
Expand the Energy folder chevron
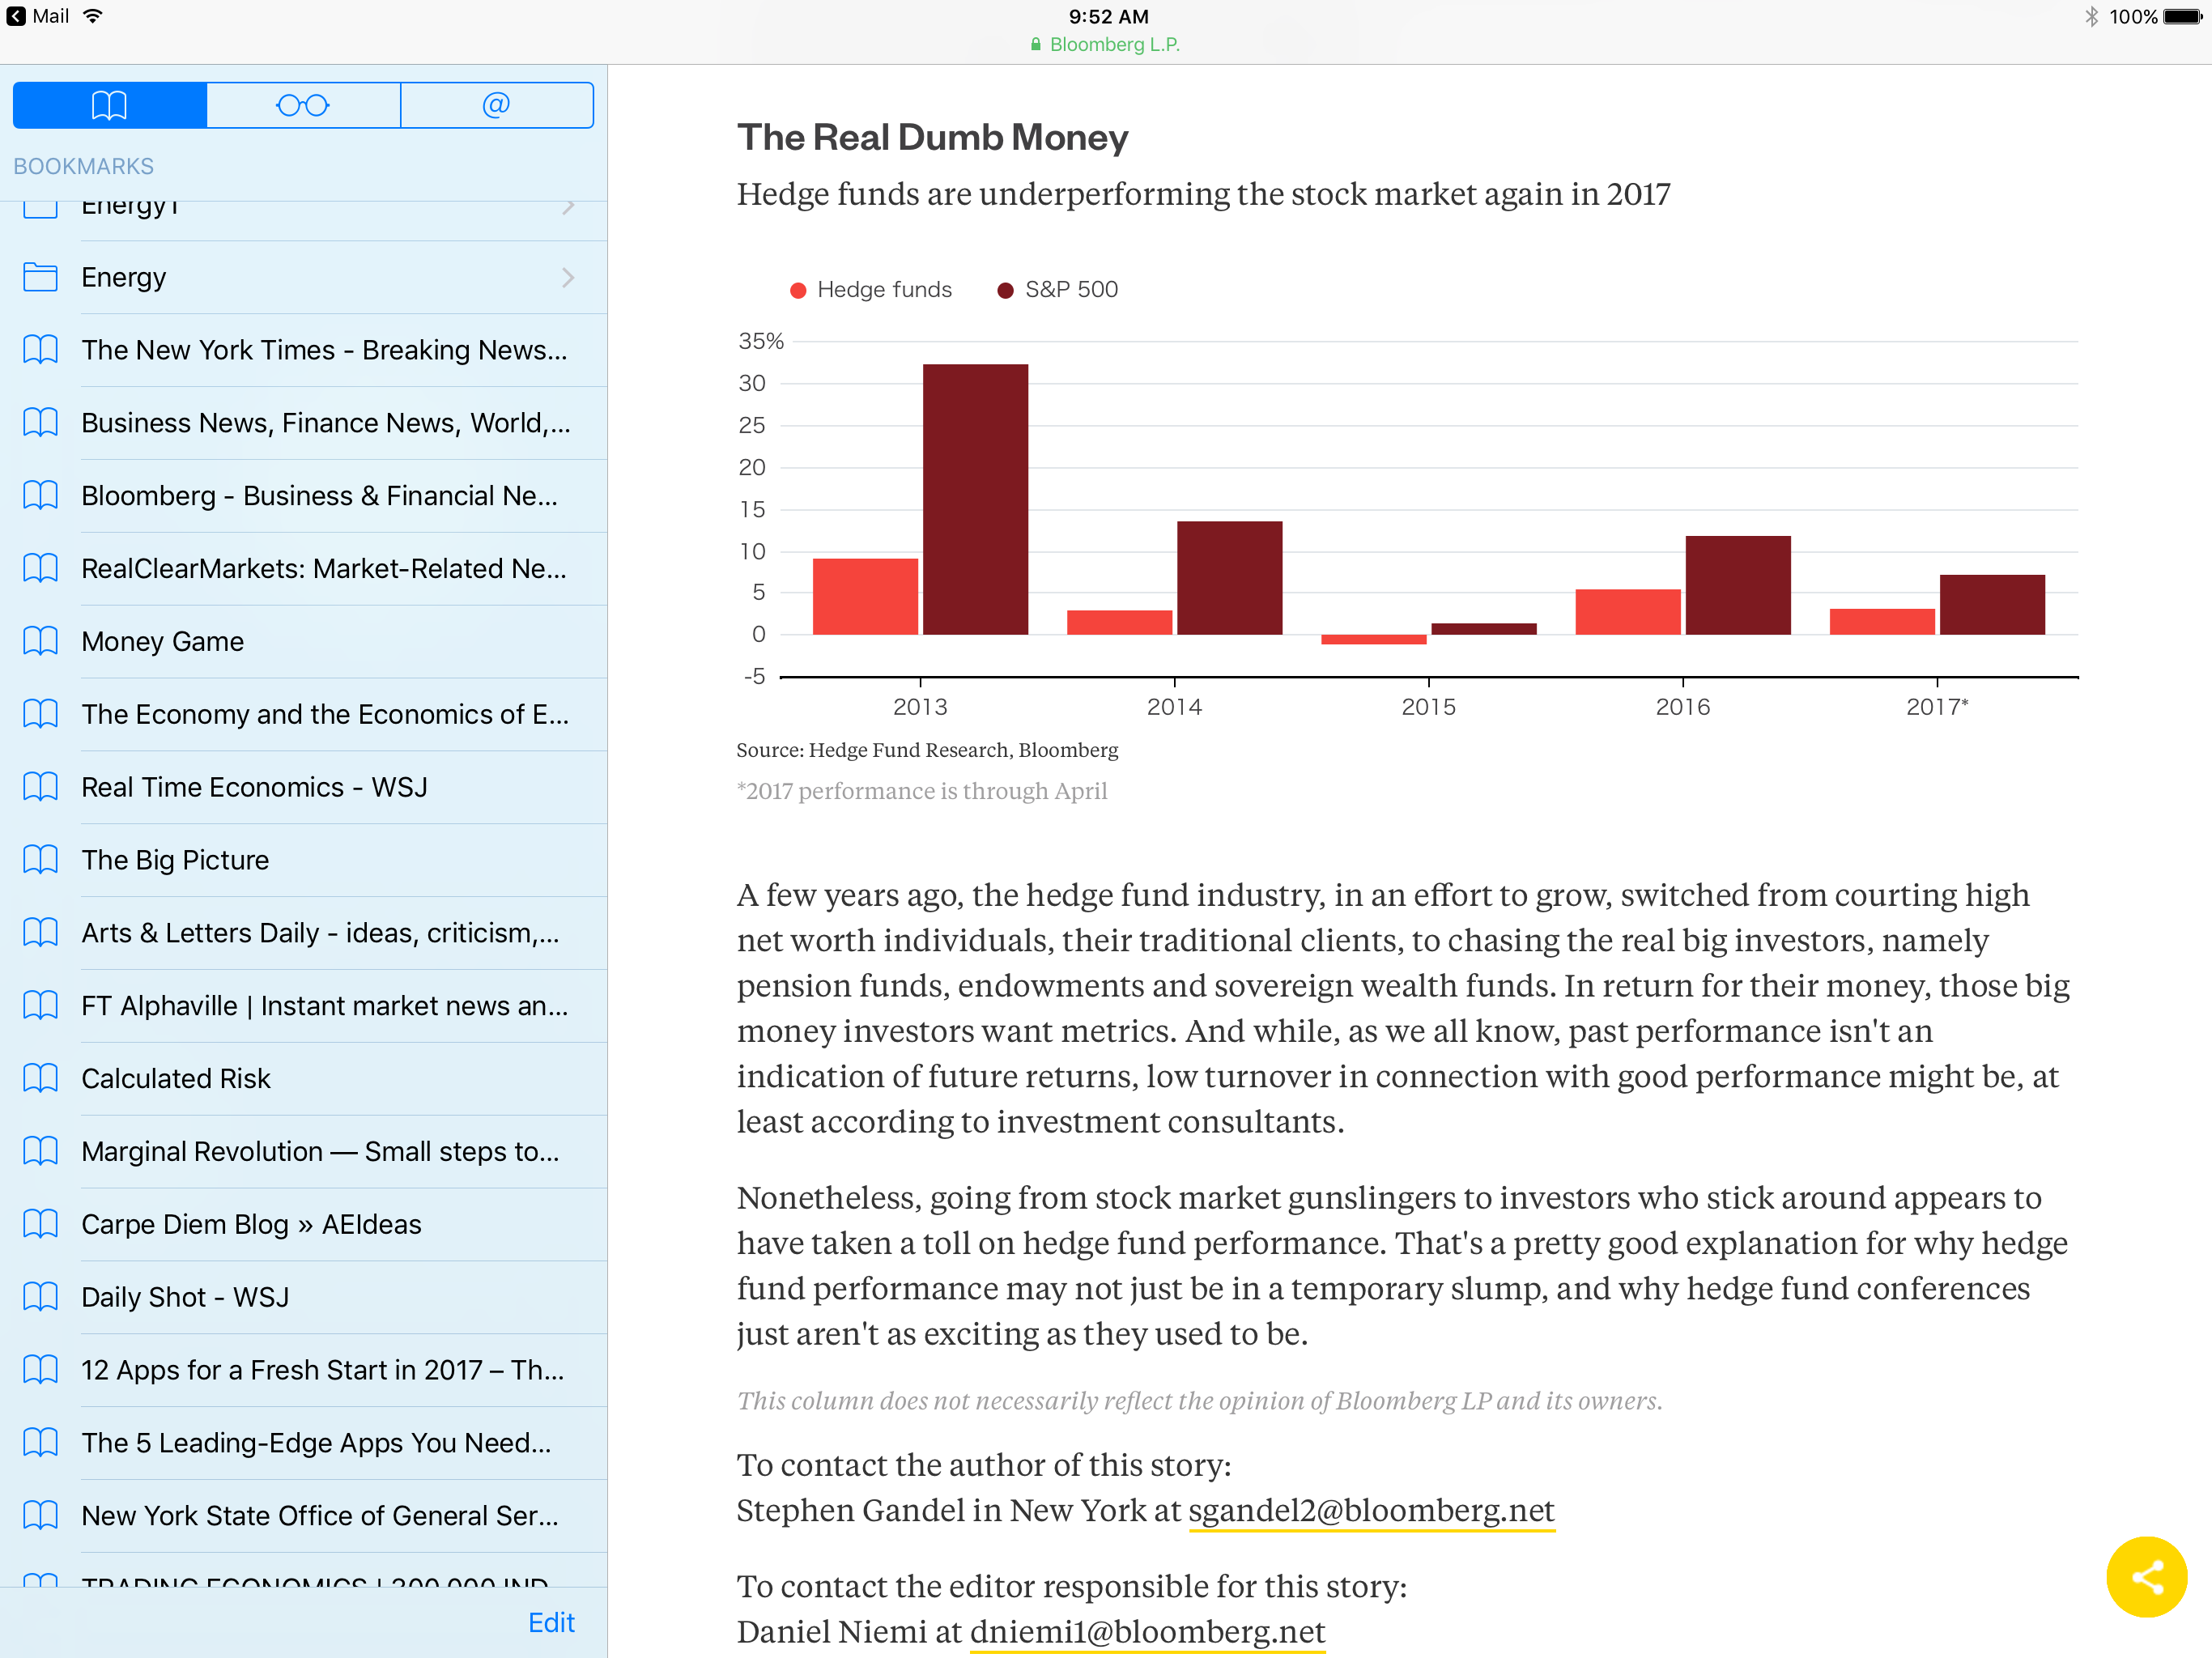568,277
